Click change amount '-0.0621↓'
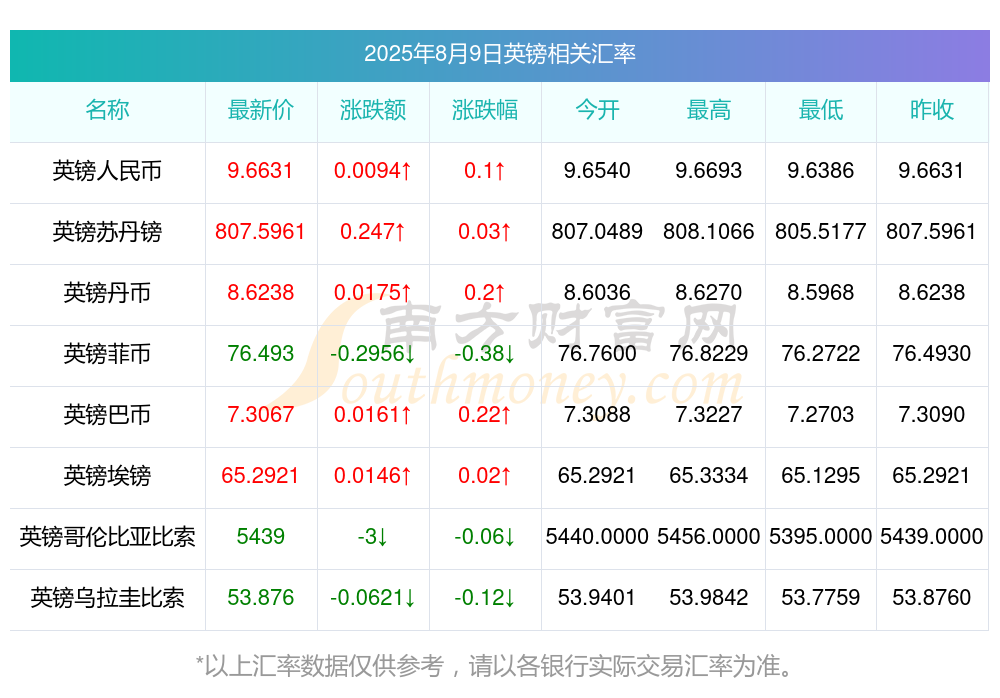 point(372,598)
